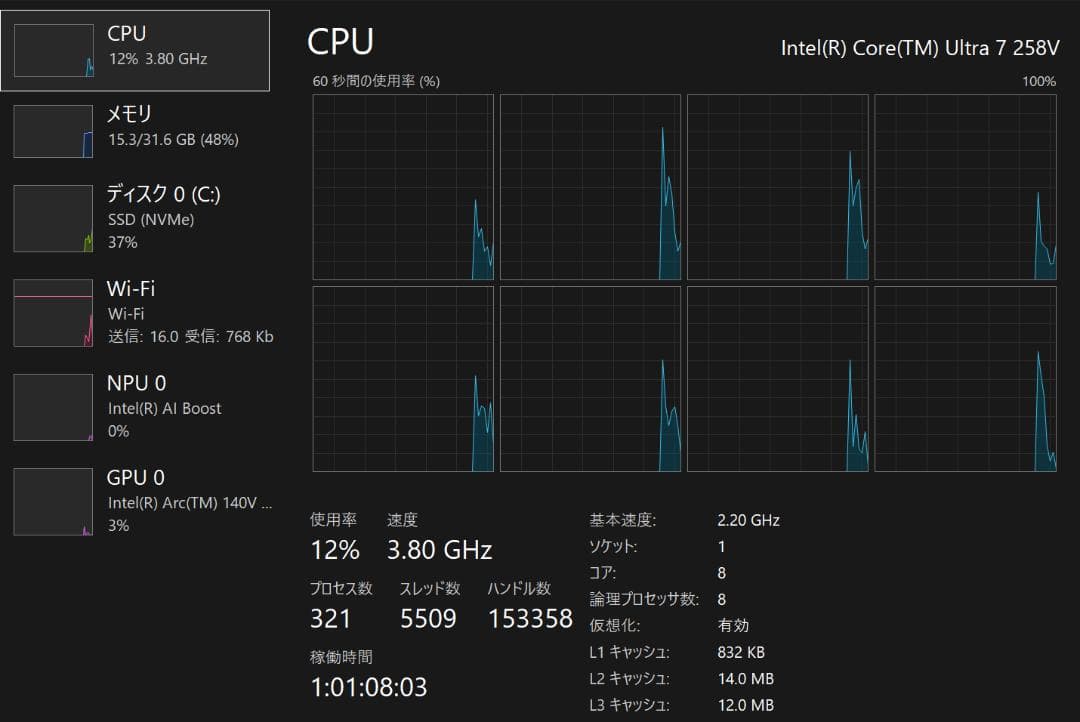
Task: Click the top-right logical processor graph
Action: tap(965, 187)
